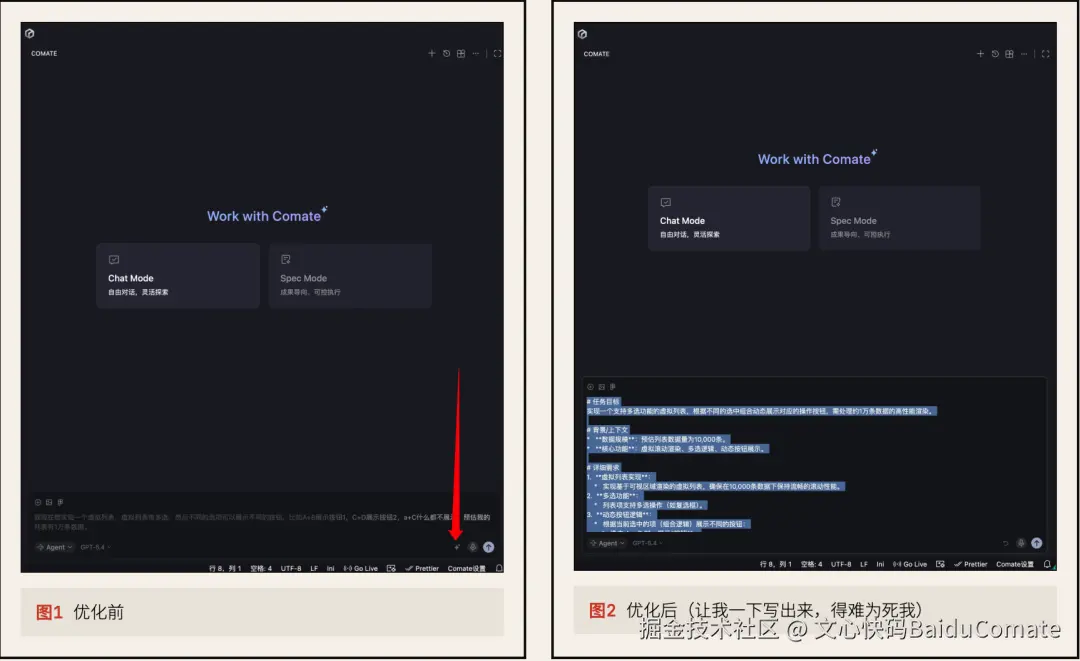
Task: Click the image attach icon above Figure 2 input
Action: (x=601, y=387)
